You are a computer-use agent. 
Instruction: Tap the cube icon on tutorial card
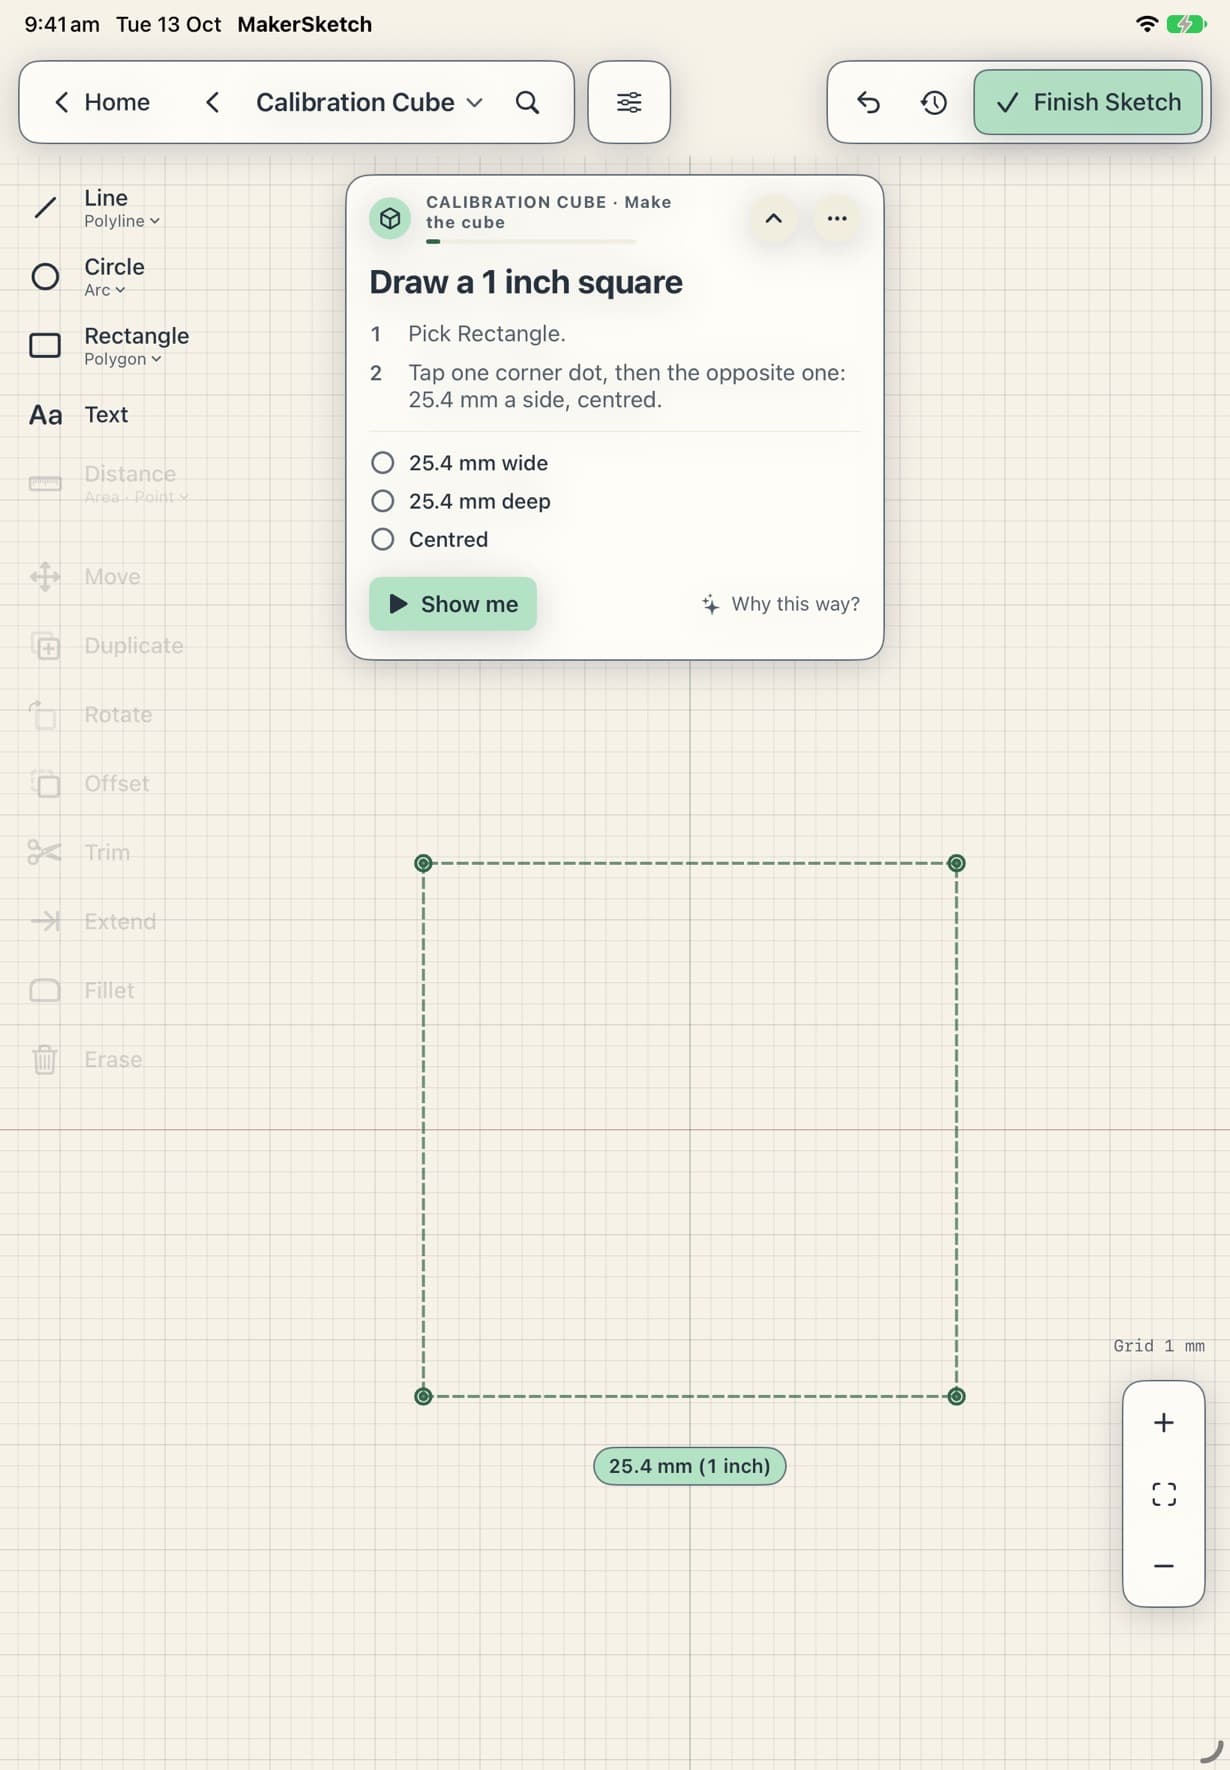(390, 218)
